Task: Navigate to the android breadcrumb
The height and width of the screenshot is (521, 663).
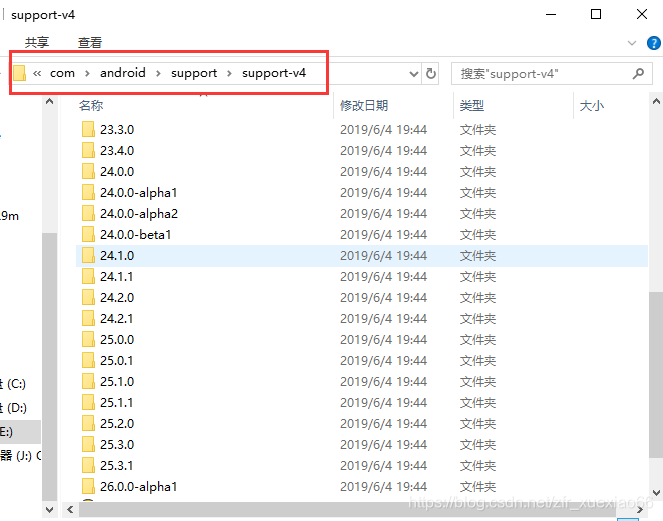Action: [123, 73]
